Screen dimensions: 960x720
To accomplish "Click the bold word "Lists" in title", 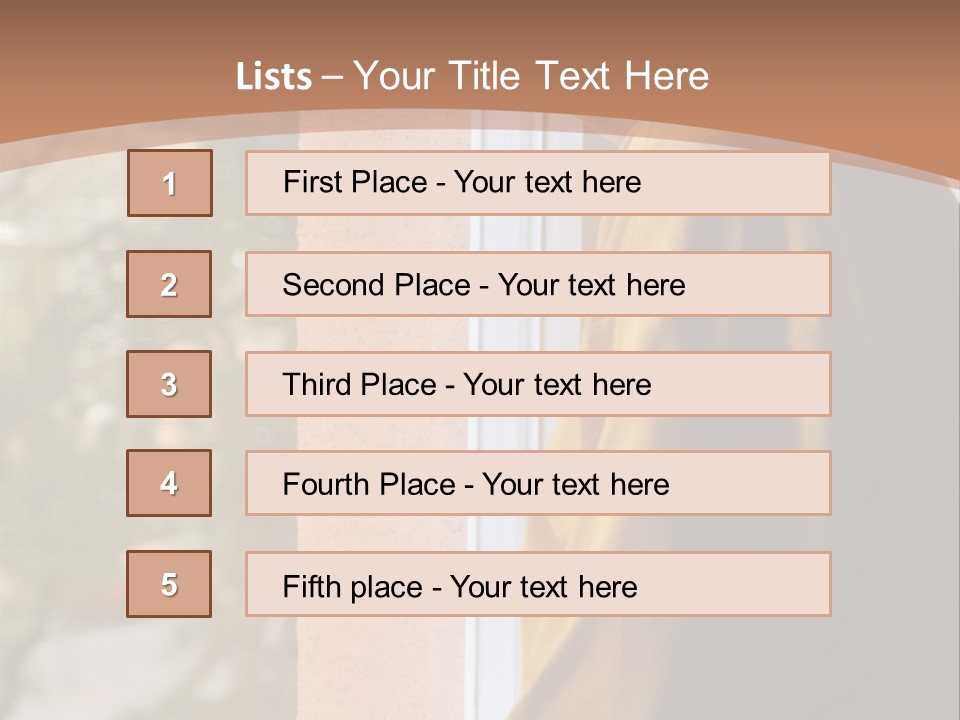I will (x=274, y=77).
